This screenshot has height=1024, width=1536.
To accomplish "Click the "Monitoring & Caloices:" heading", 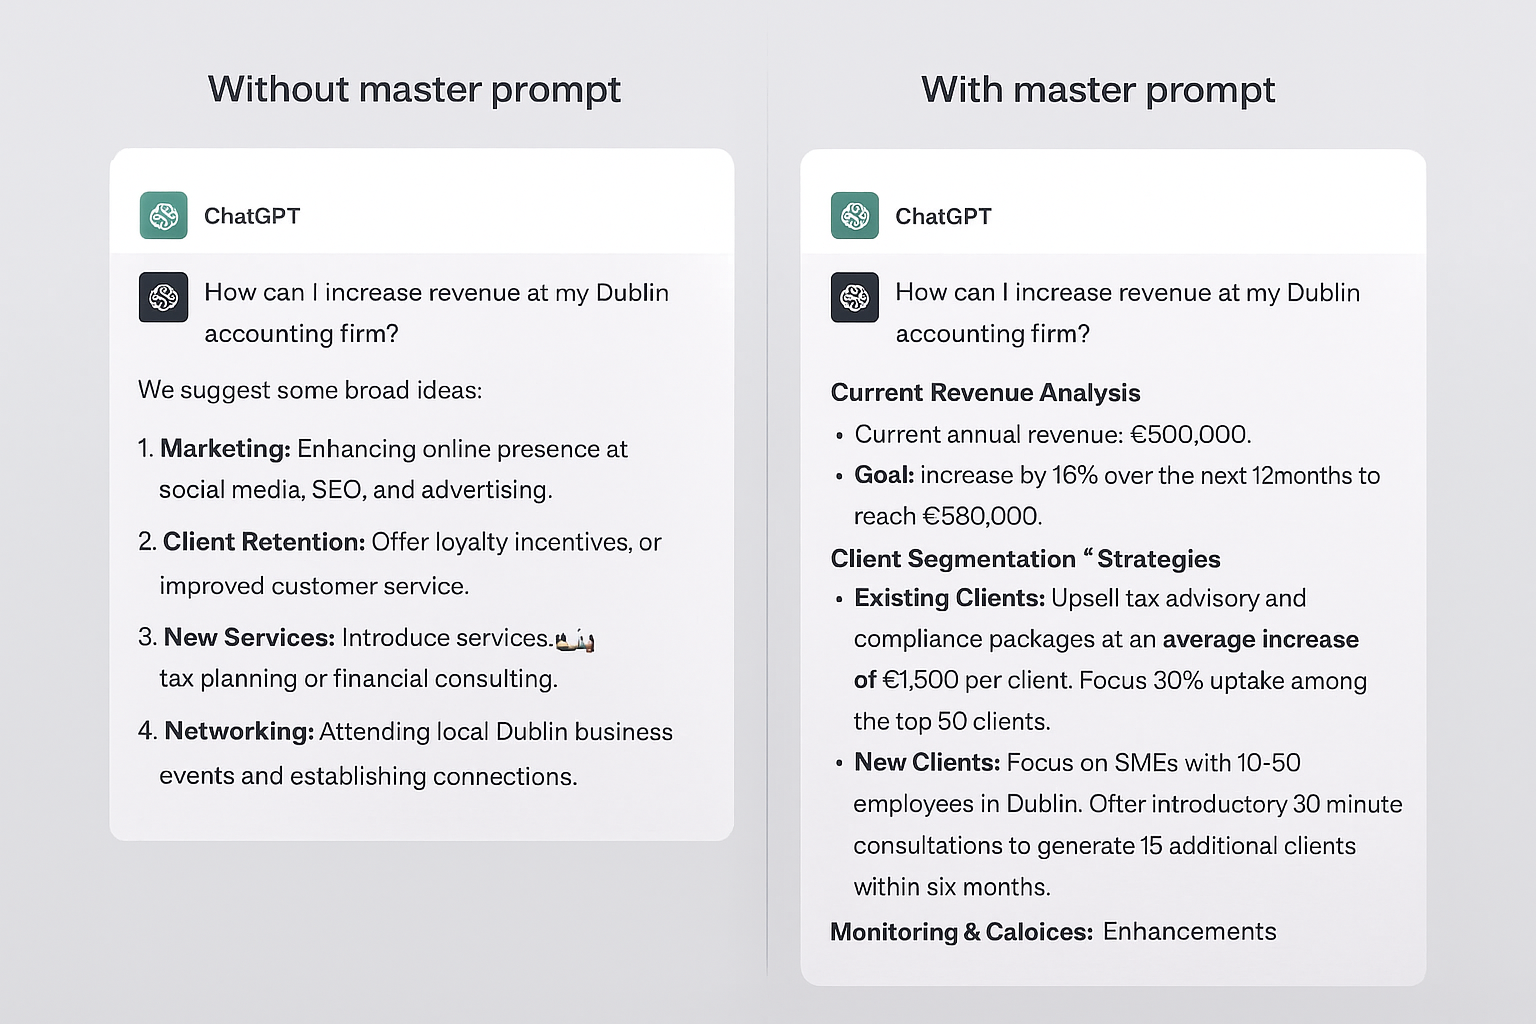I will coord(961,932).
